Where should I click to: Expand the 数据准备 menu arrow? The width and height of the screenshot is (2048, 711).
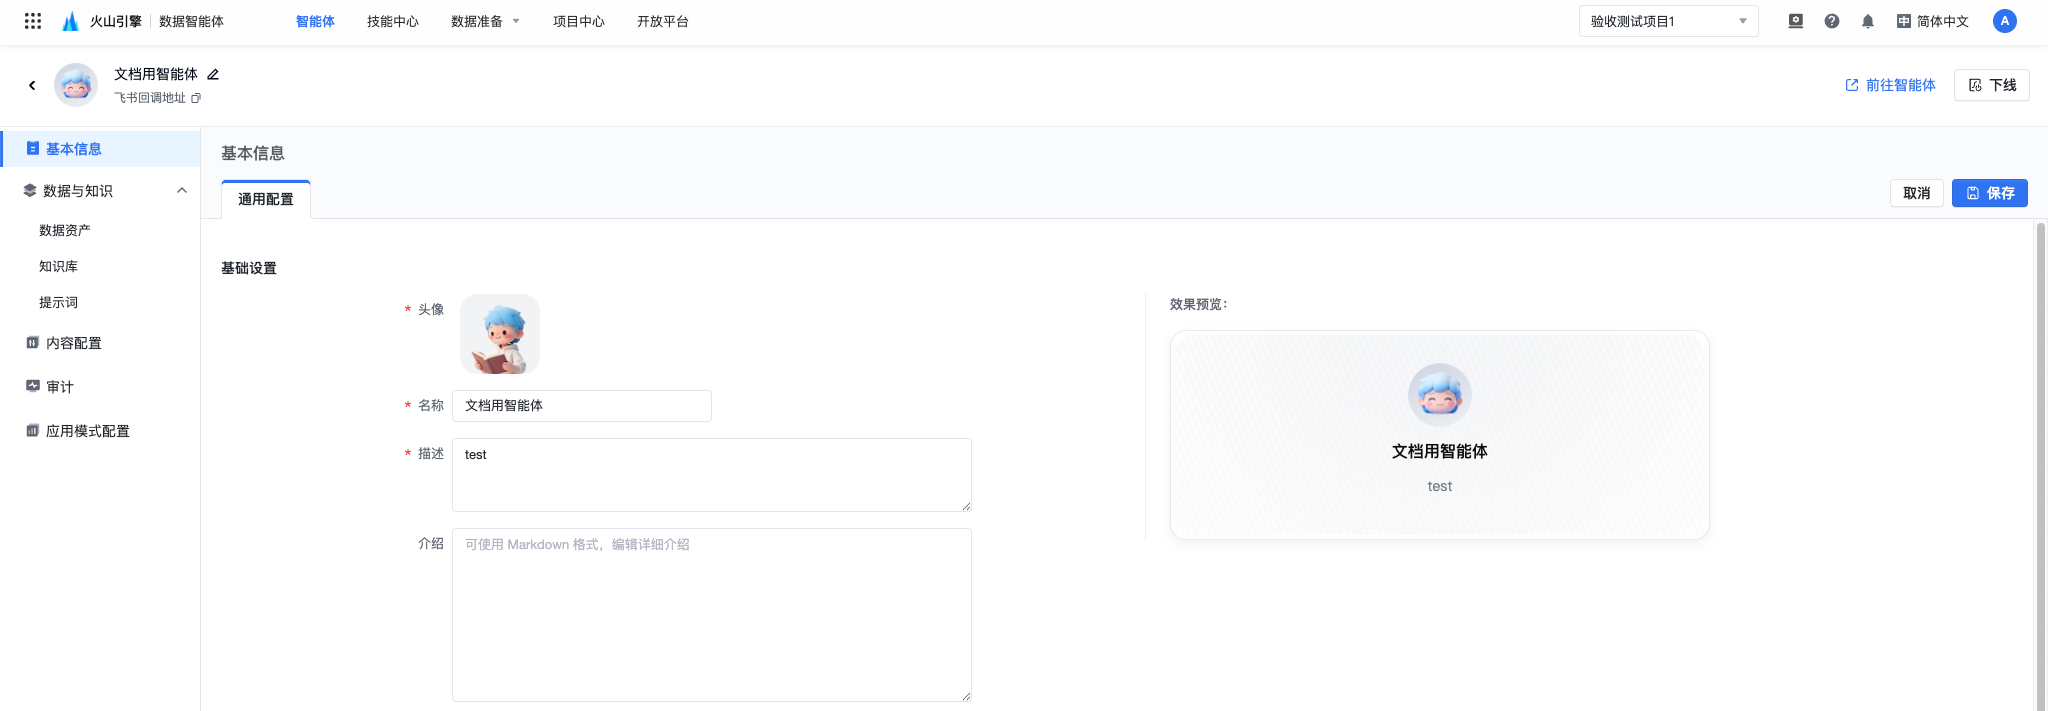coord(516,21)
